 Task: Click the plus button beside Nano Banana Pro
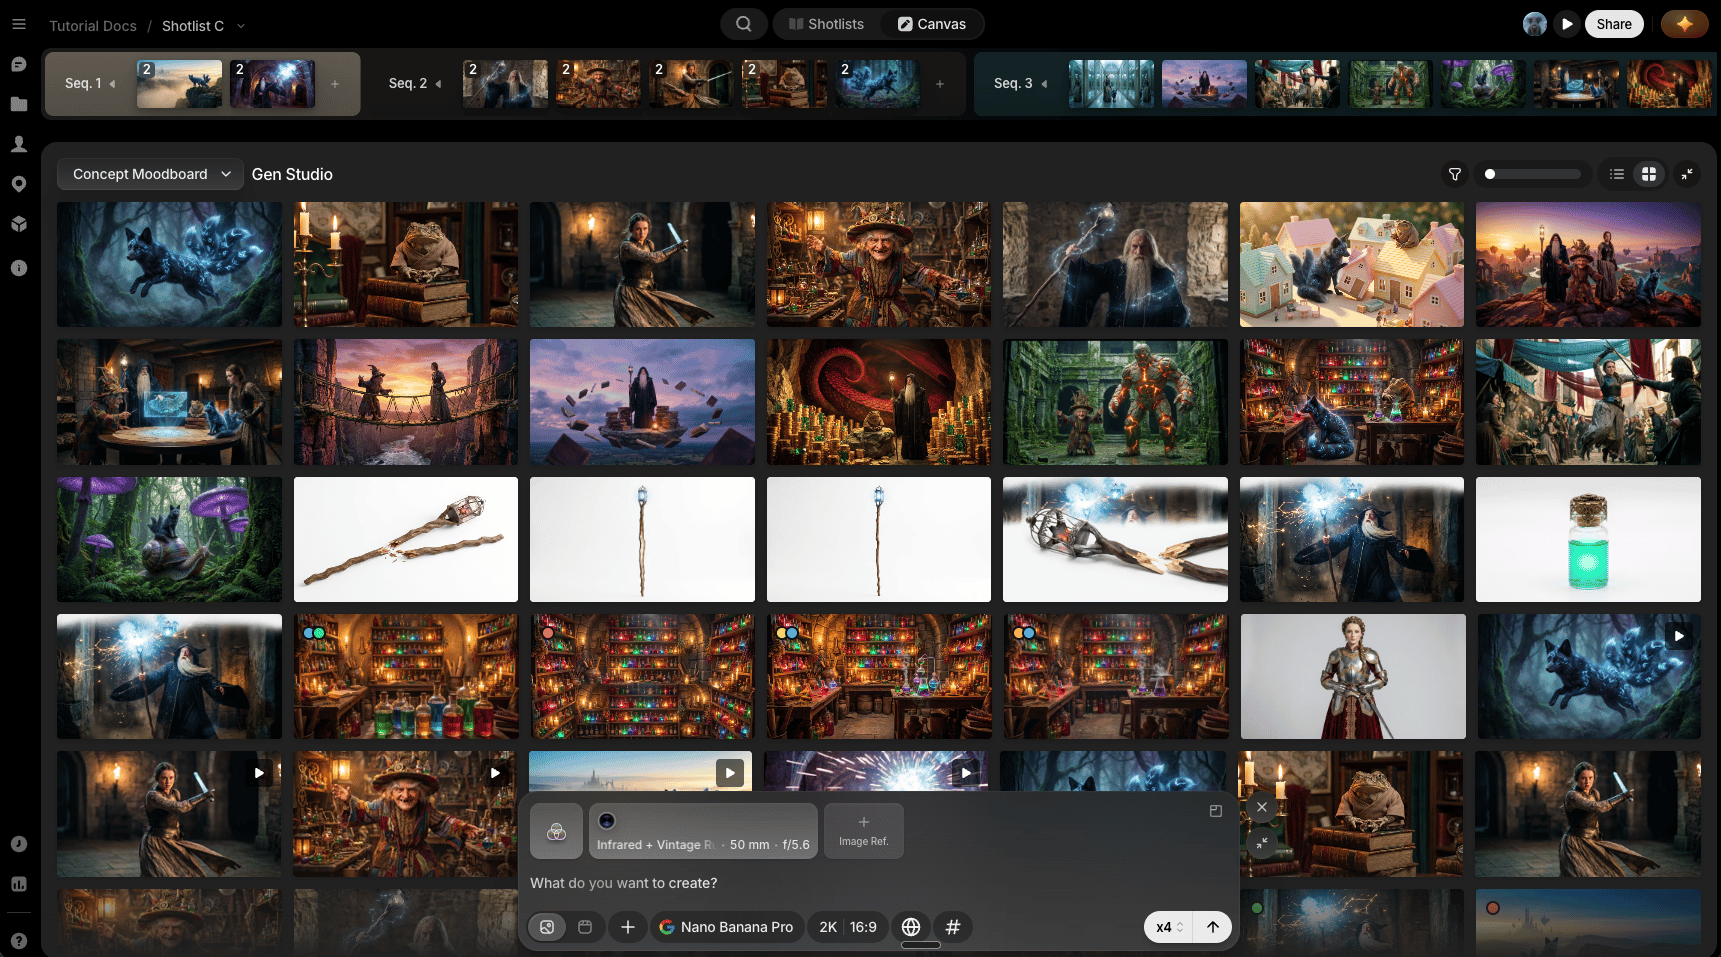(628, 927)
